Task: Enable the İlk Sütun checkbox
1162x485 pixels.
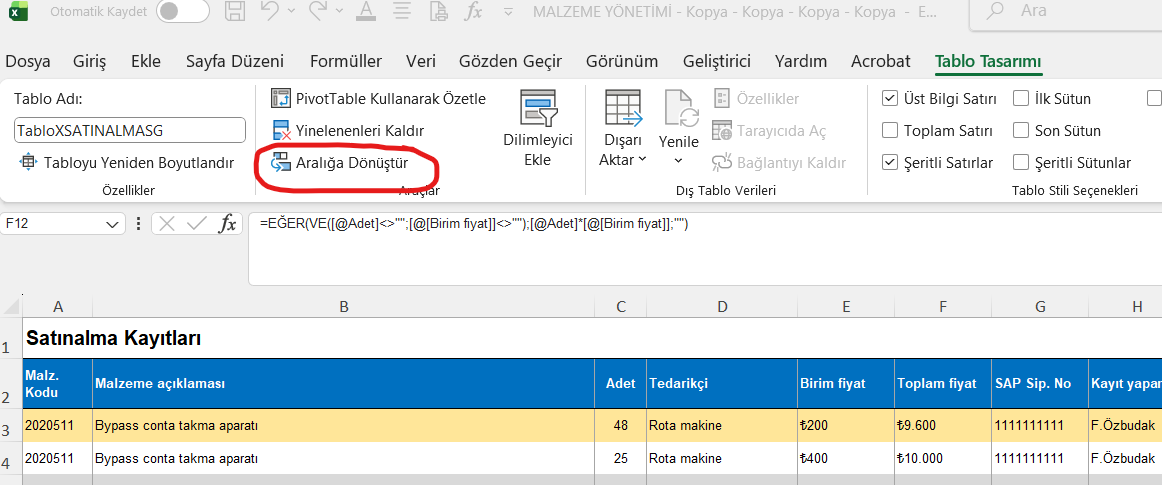Action: point(1021,99)
